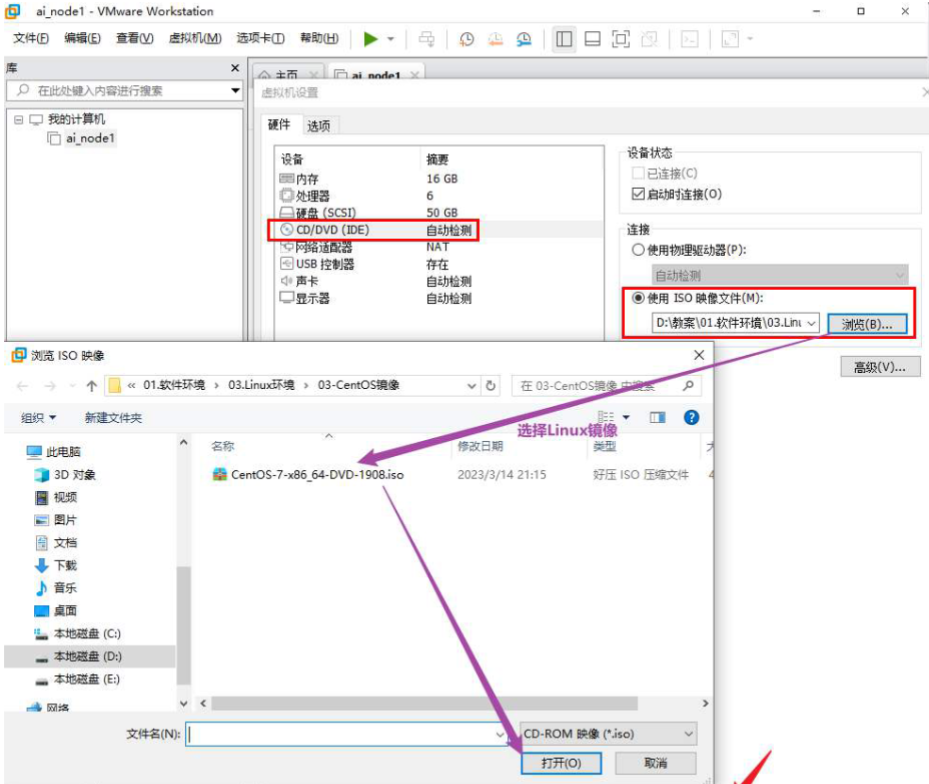Viewport: 929px width, 784px height.
Task: Refresh the folder listing icon
Action: [x=491, y=386]
